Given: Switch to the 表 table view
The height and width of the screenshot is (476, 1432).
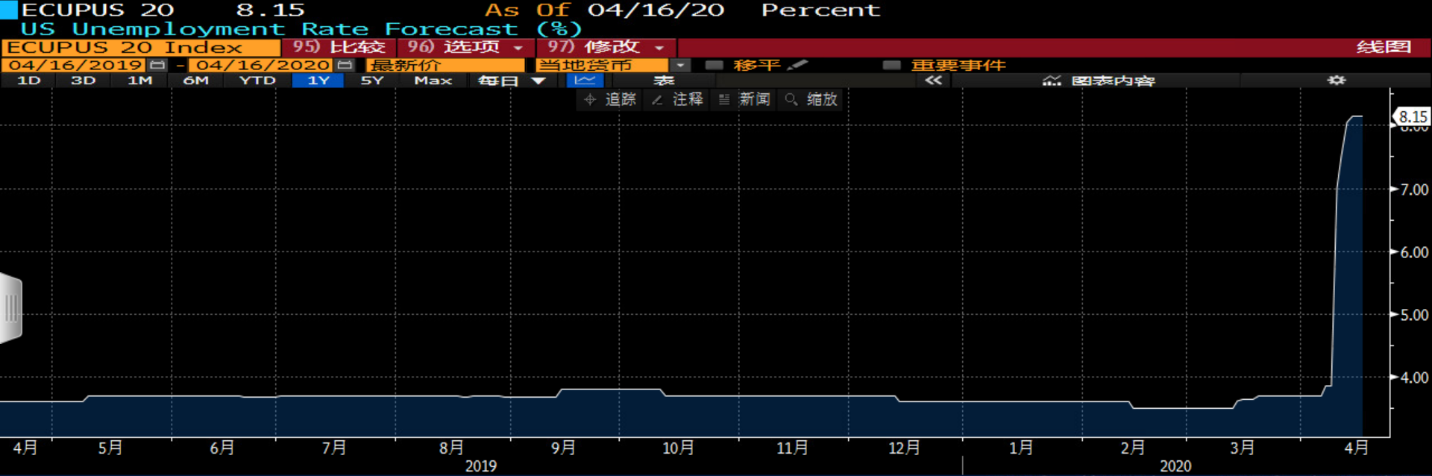Looking at the screenshot, I should (663, 80).
